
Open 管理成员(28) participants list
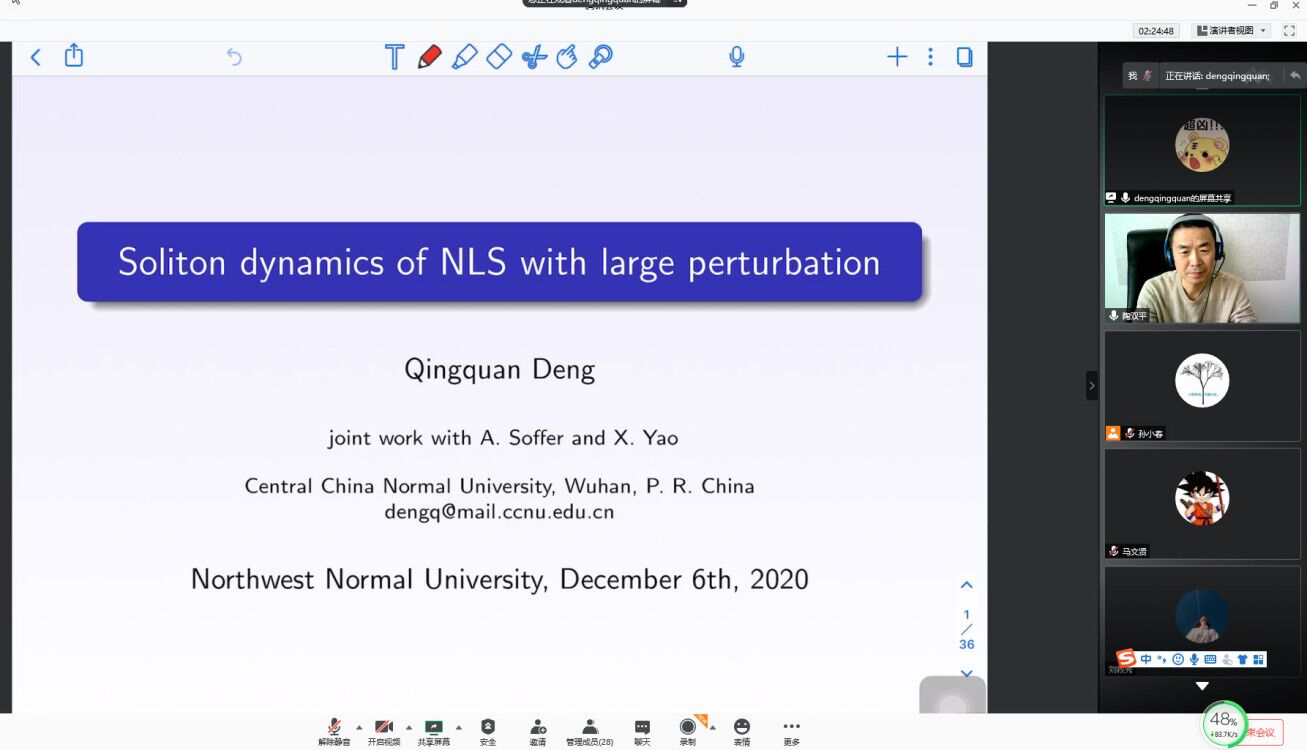(590, 731)
